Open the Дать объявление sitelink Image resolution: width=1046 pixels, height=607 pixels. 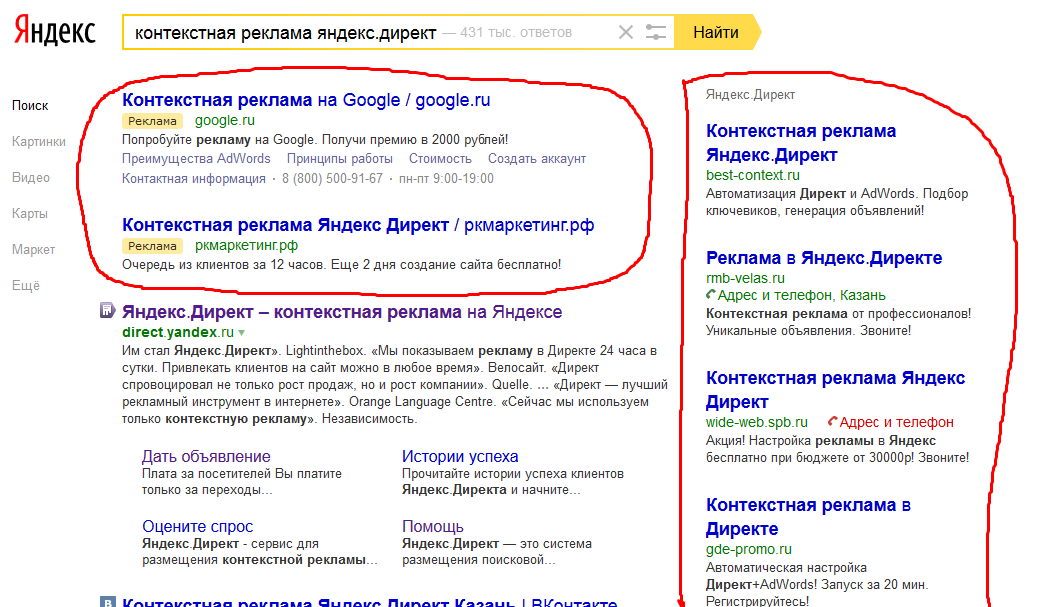[x=206, y=456]
